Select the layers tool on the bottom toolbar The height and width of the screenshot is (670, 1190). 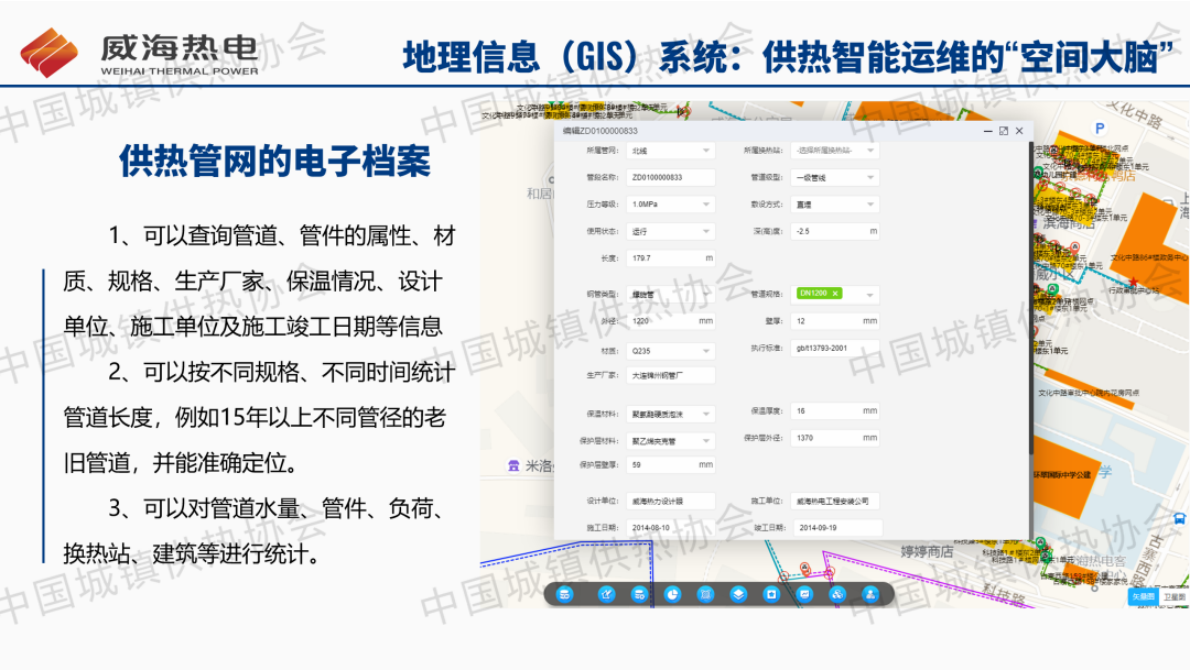(738, 595)
